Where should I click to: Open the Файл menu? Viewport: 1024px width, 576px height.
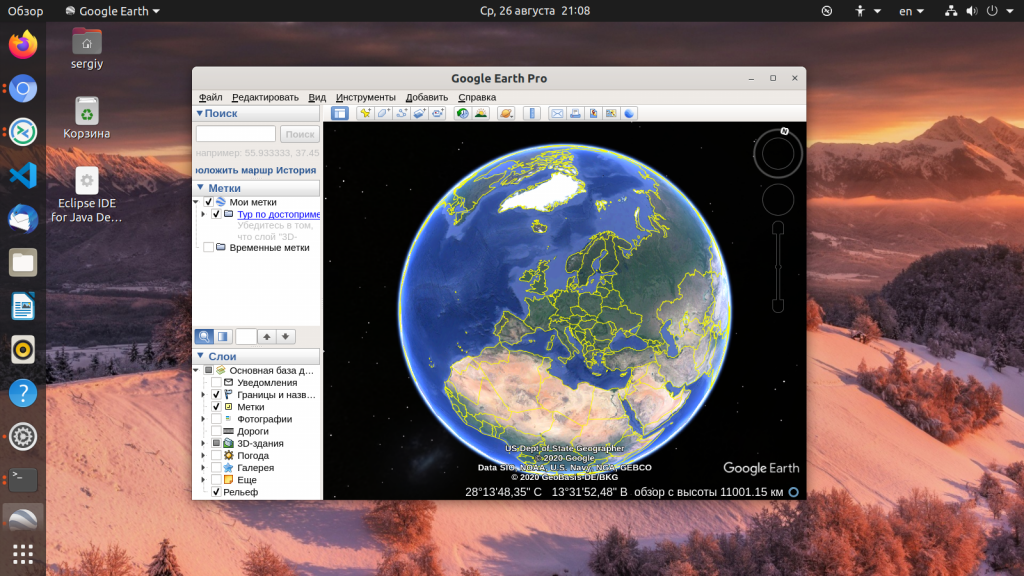tap(210, 97)
